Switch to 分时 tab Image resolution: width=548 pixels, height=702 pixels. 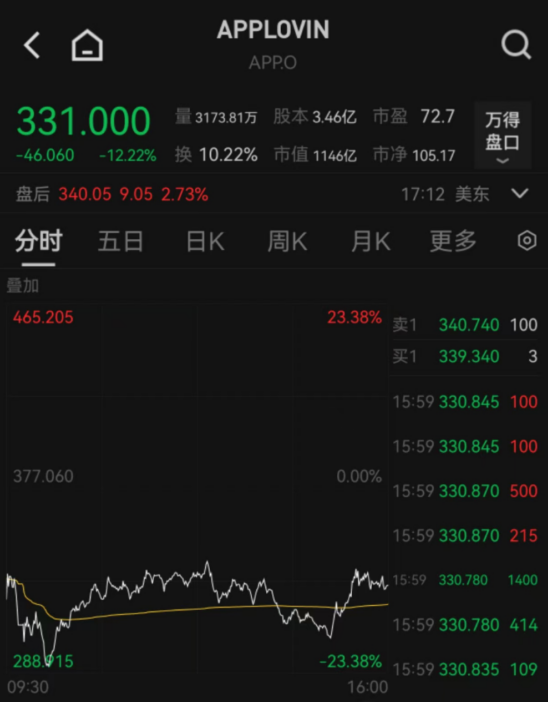39,241
